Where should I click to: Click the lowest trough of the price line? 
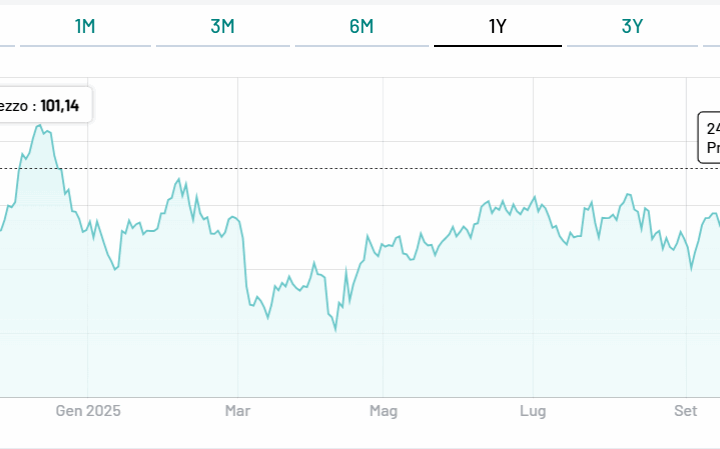coord(336,330)
